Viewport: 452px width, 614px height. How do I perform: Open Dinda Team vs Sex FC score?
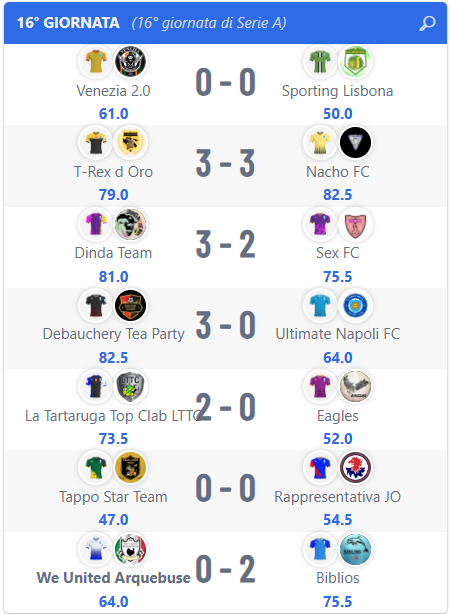(x=226, y=244)
